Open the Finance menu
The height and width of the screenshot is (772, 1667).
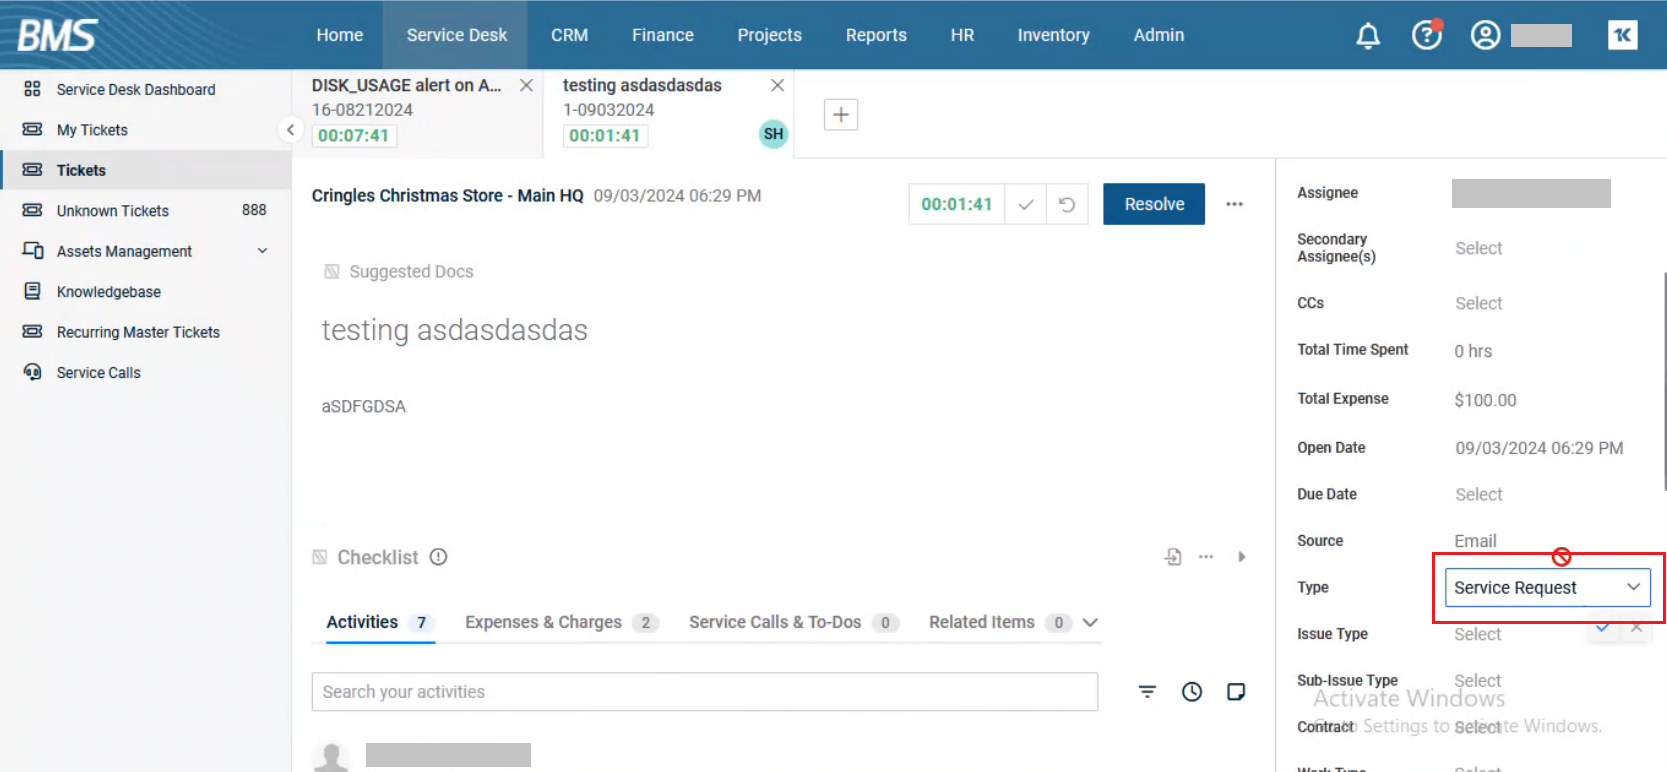click(x=662, y=35)
